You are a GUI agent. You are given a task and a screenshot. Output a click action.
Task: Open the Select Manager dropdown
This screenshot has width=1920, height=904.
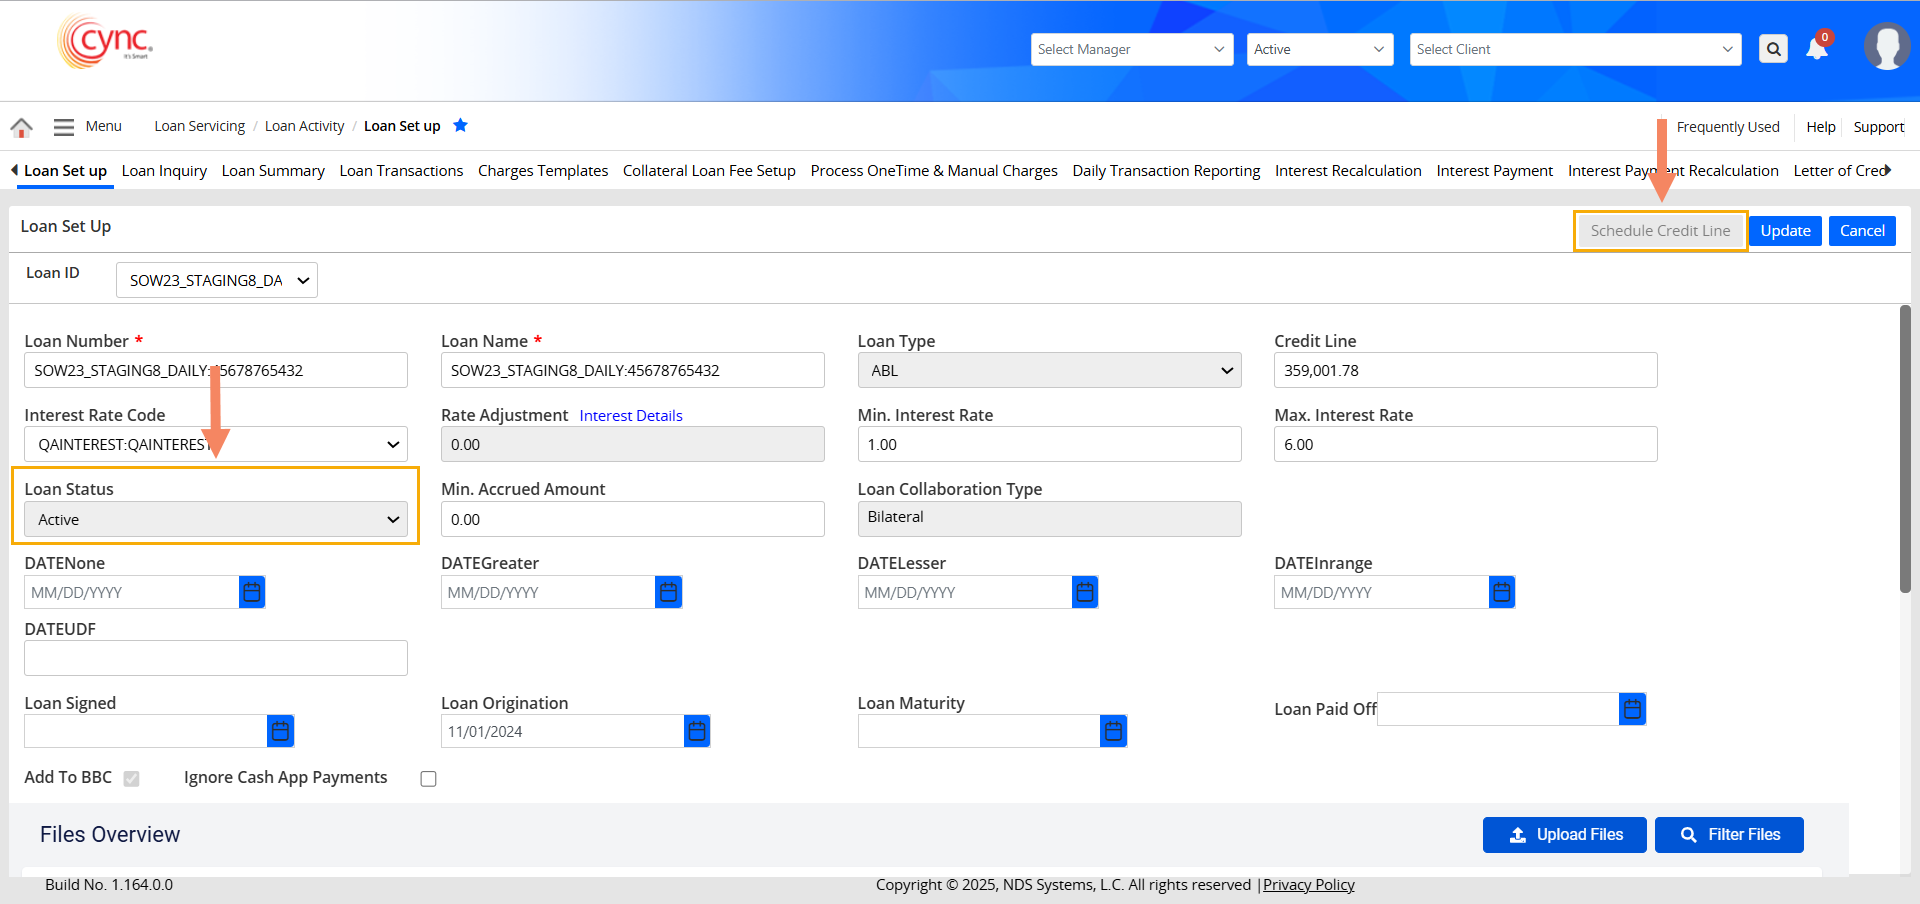(1131, 49)
